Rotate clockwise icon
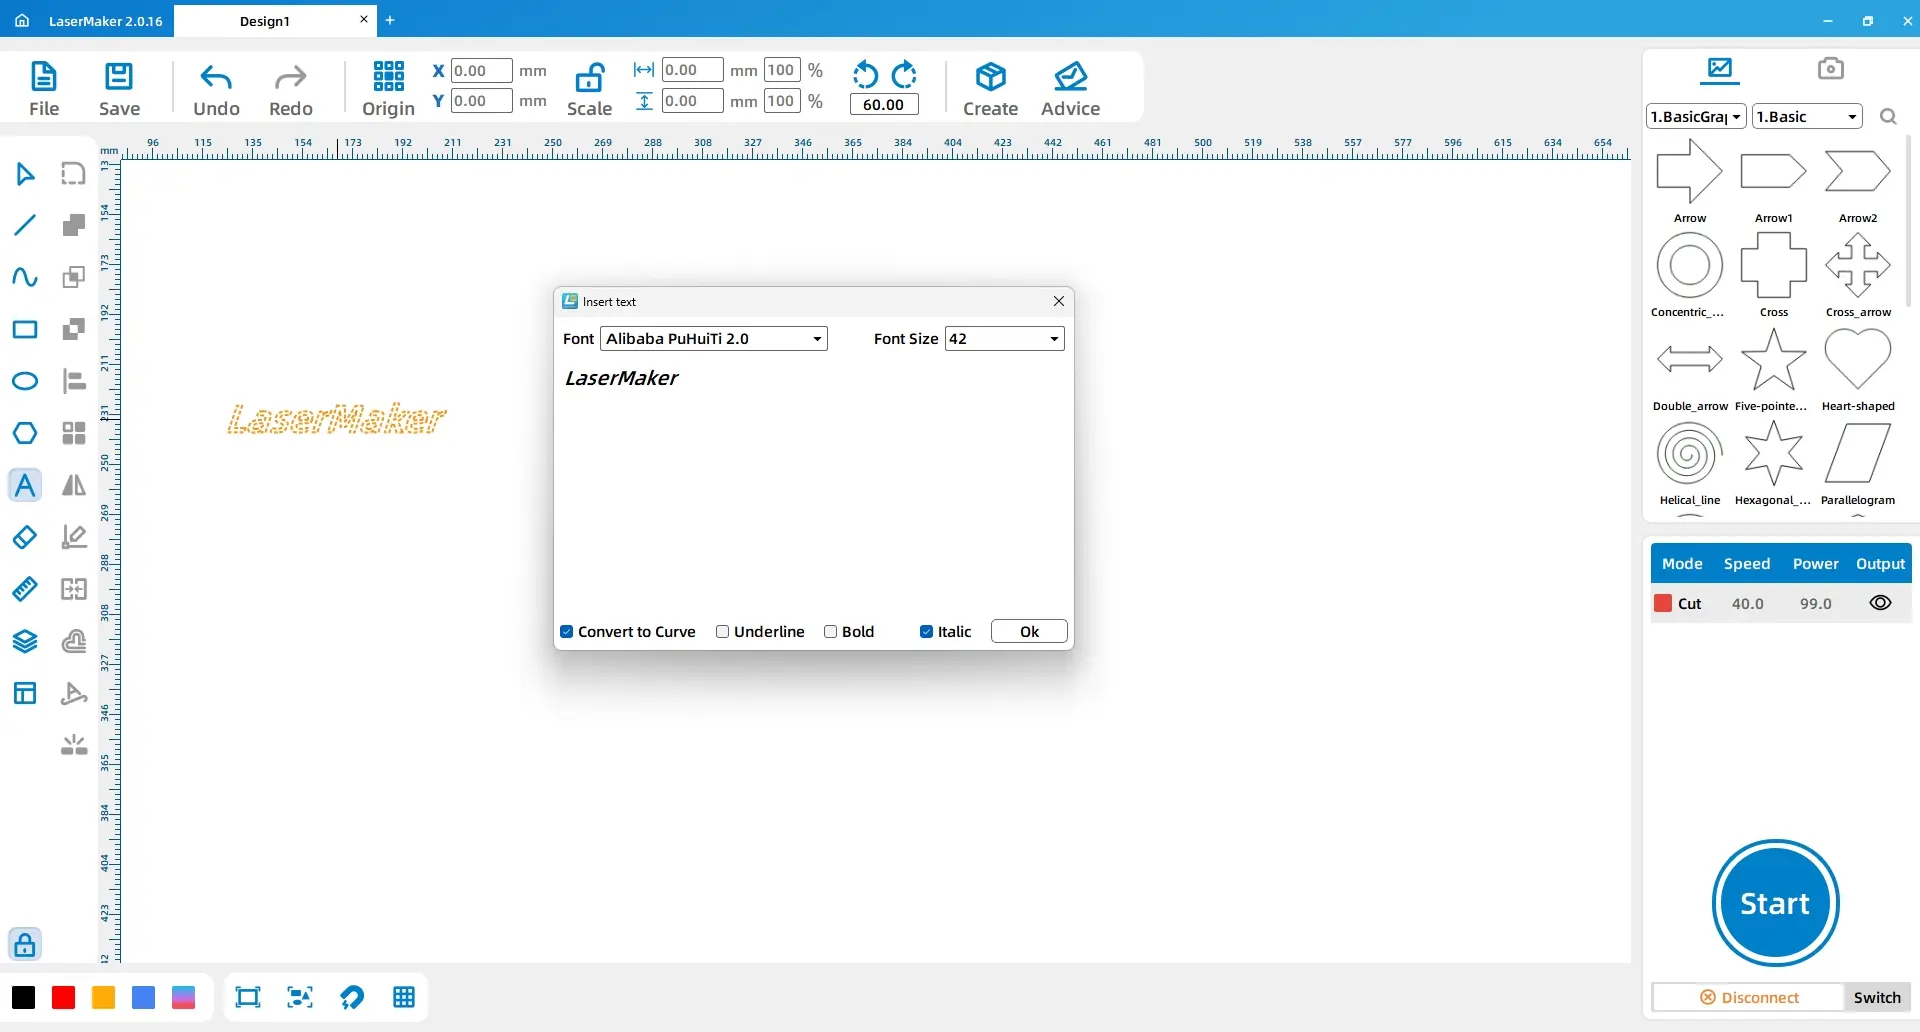The height and width of the screenshot is (1032, 1920). [904, 75]
